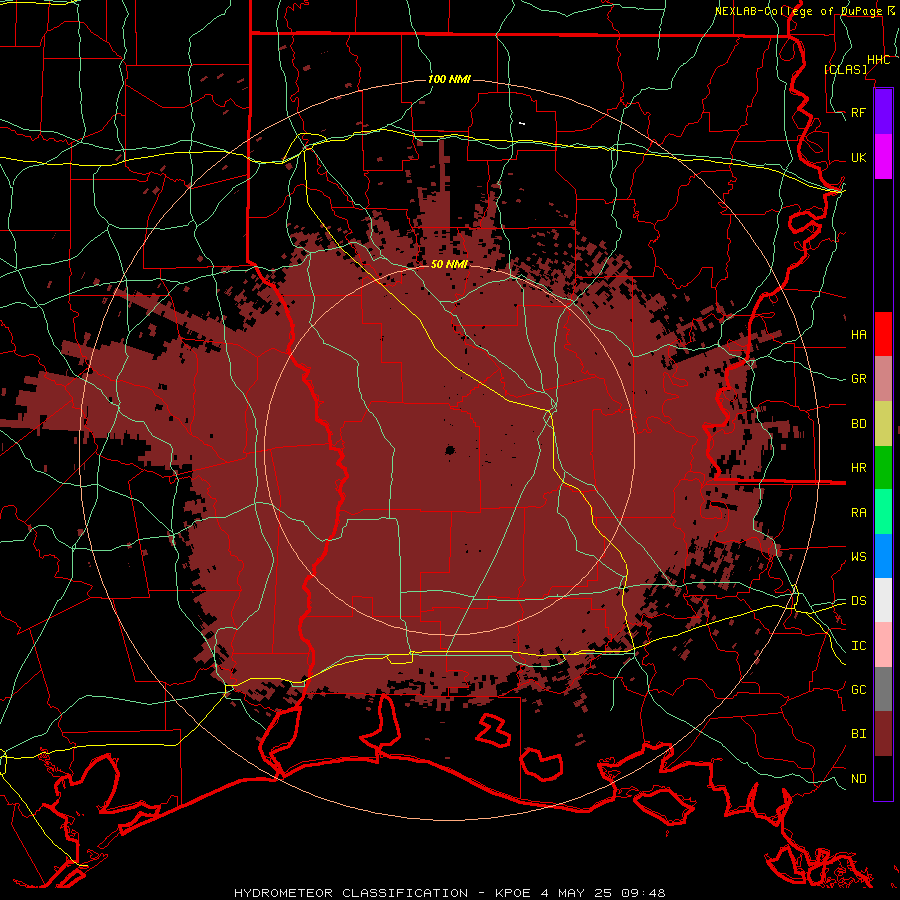900x900 pixels.
Task: Click the HA red legend swatch
Action: tap(883, 334)
